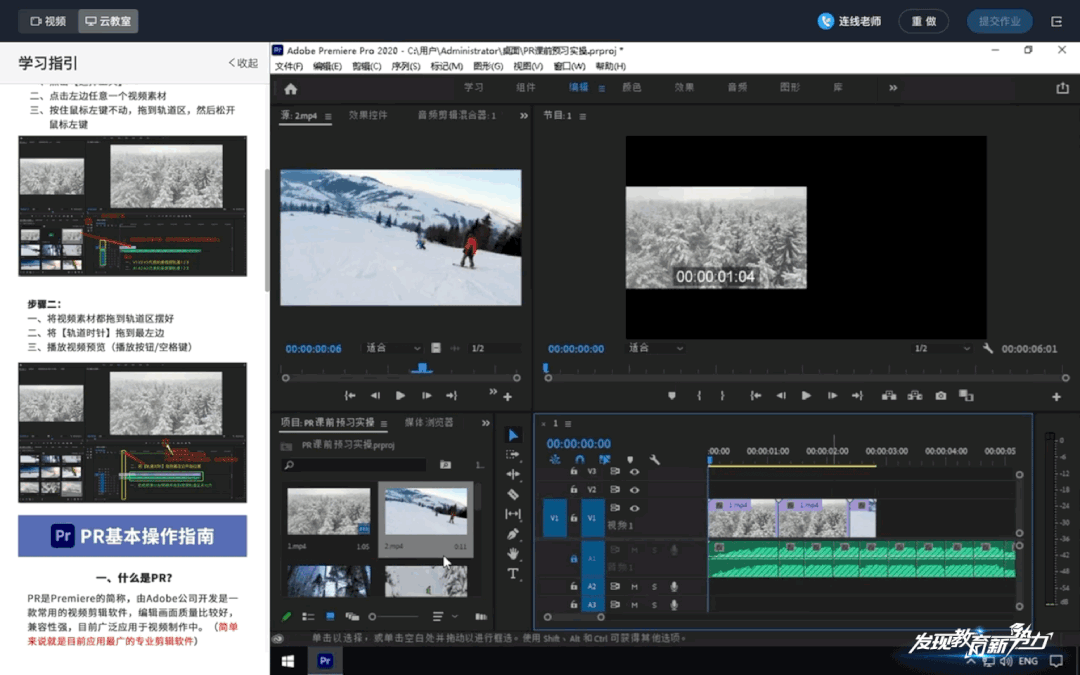Open timeline display settings wrench
Image resolution: width=1080 pixels, height=675 pixels.
point(655,460)
